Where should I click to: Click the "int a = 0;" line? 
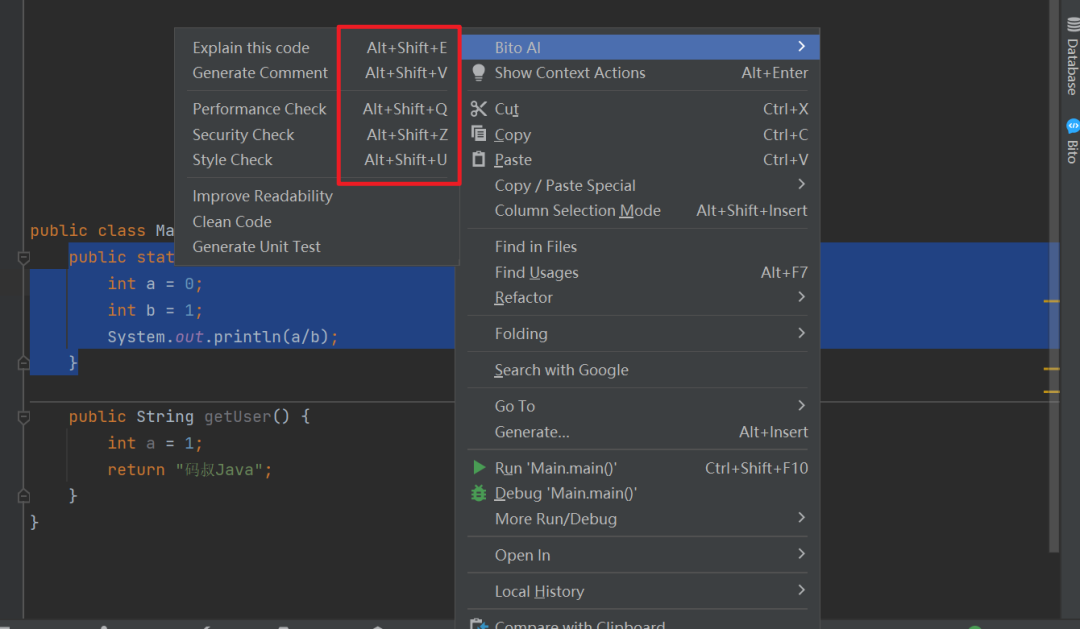coord(155,284)
